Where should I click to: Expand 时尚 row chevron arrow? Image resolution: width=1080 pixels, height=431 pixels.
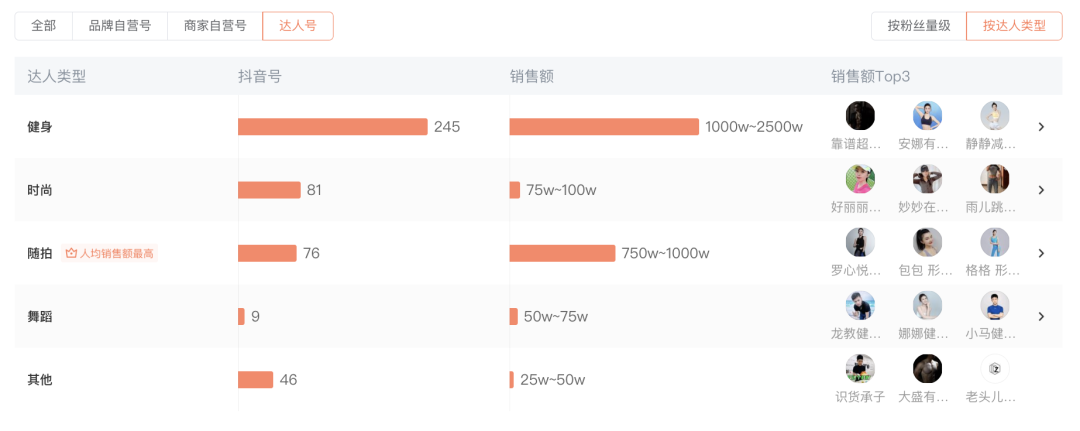[x=1041, y=190]
